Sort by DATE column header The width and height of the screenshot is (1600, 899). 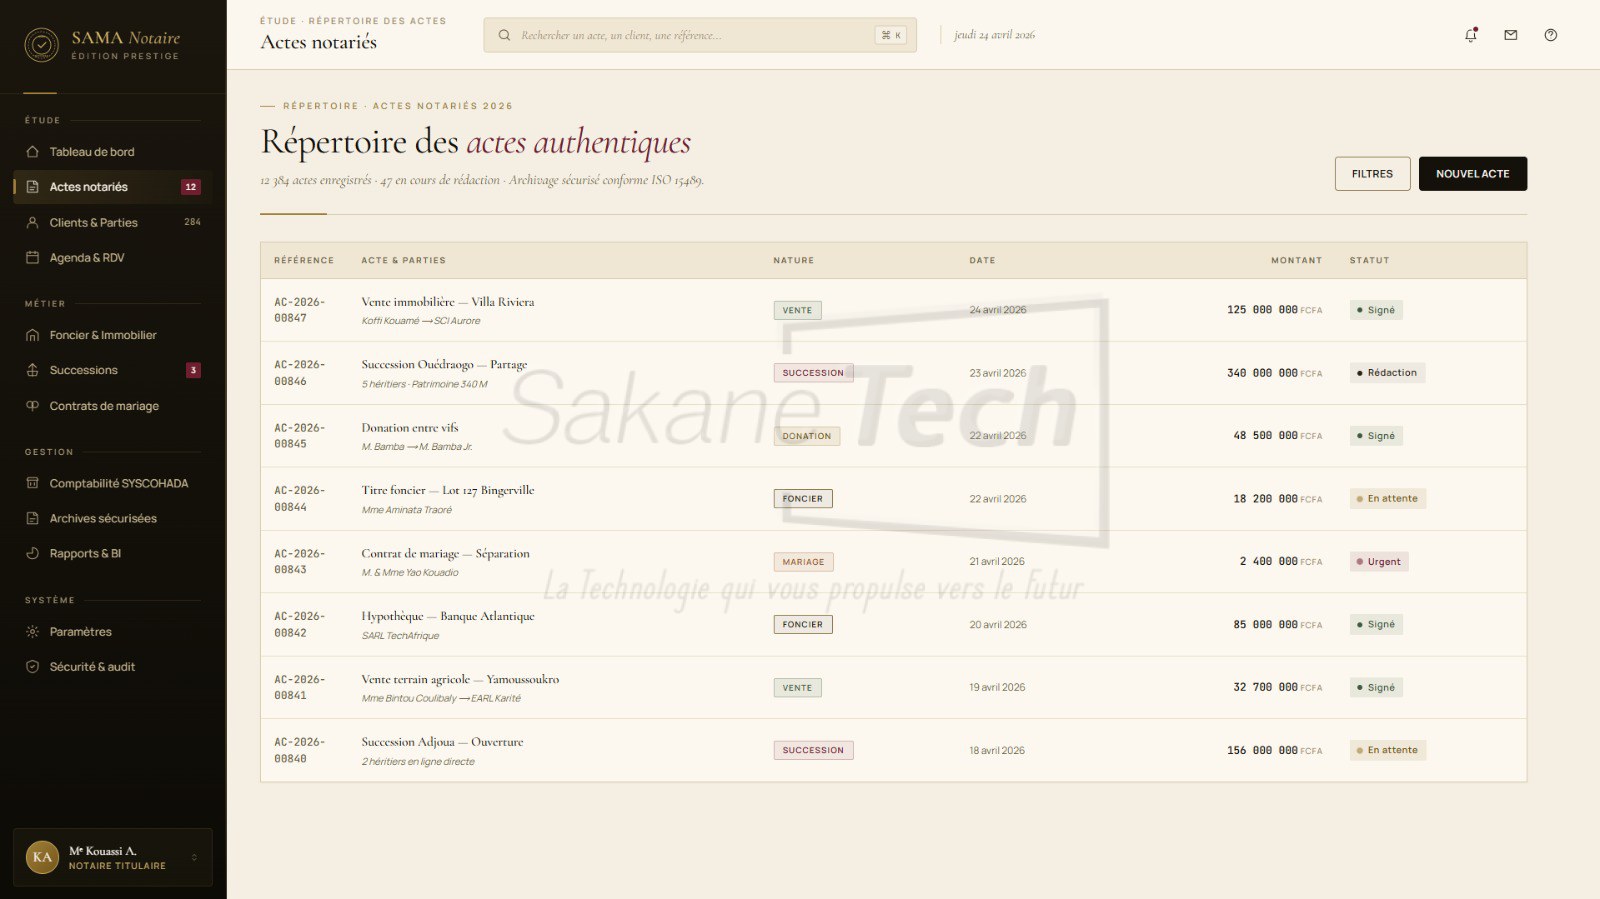[x=982, y=260]
